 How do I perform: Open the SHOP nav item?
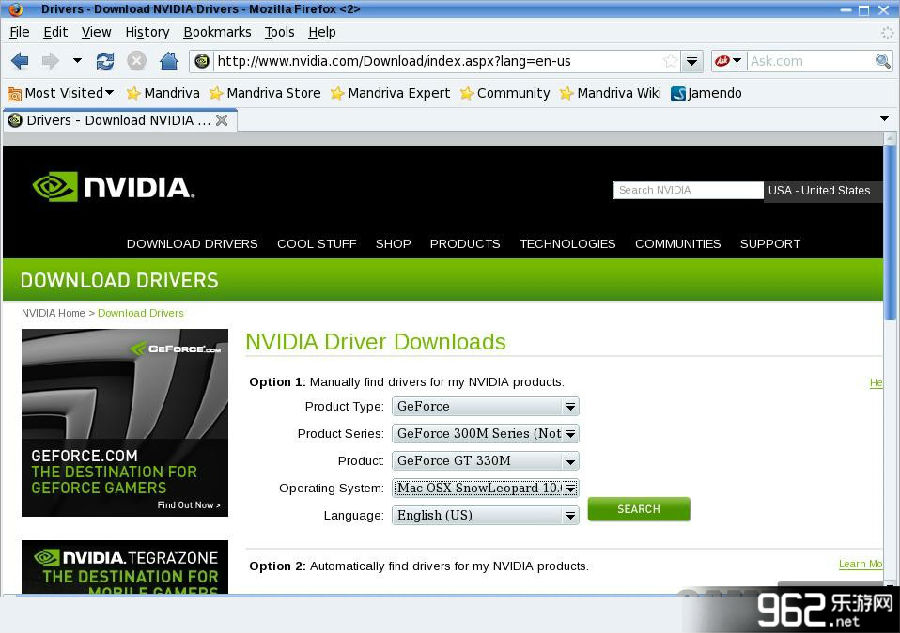click(x=393, y=244)
